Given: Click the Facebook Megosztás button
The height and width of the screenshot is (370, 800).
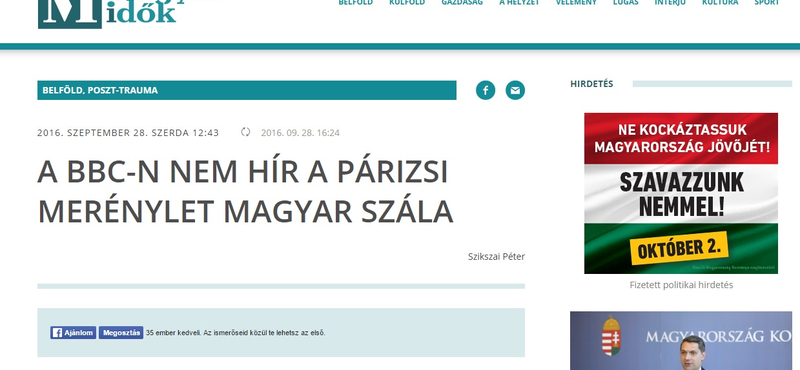Looking at the screenshot, I should 121,333.
